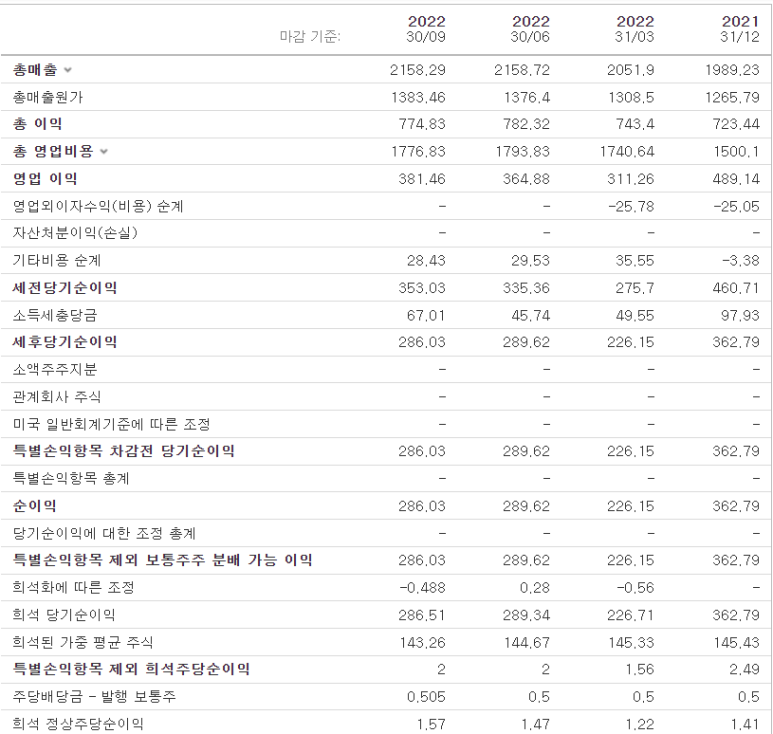Click normalized EPS value 1,57
773x734 pixels.
[430, 724]
